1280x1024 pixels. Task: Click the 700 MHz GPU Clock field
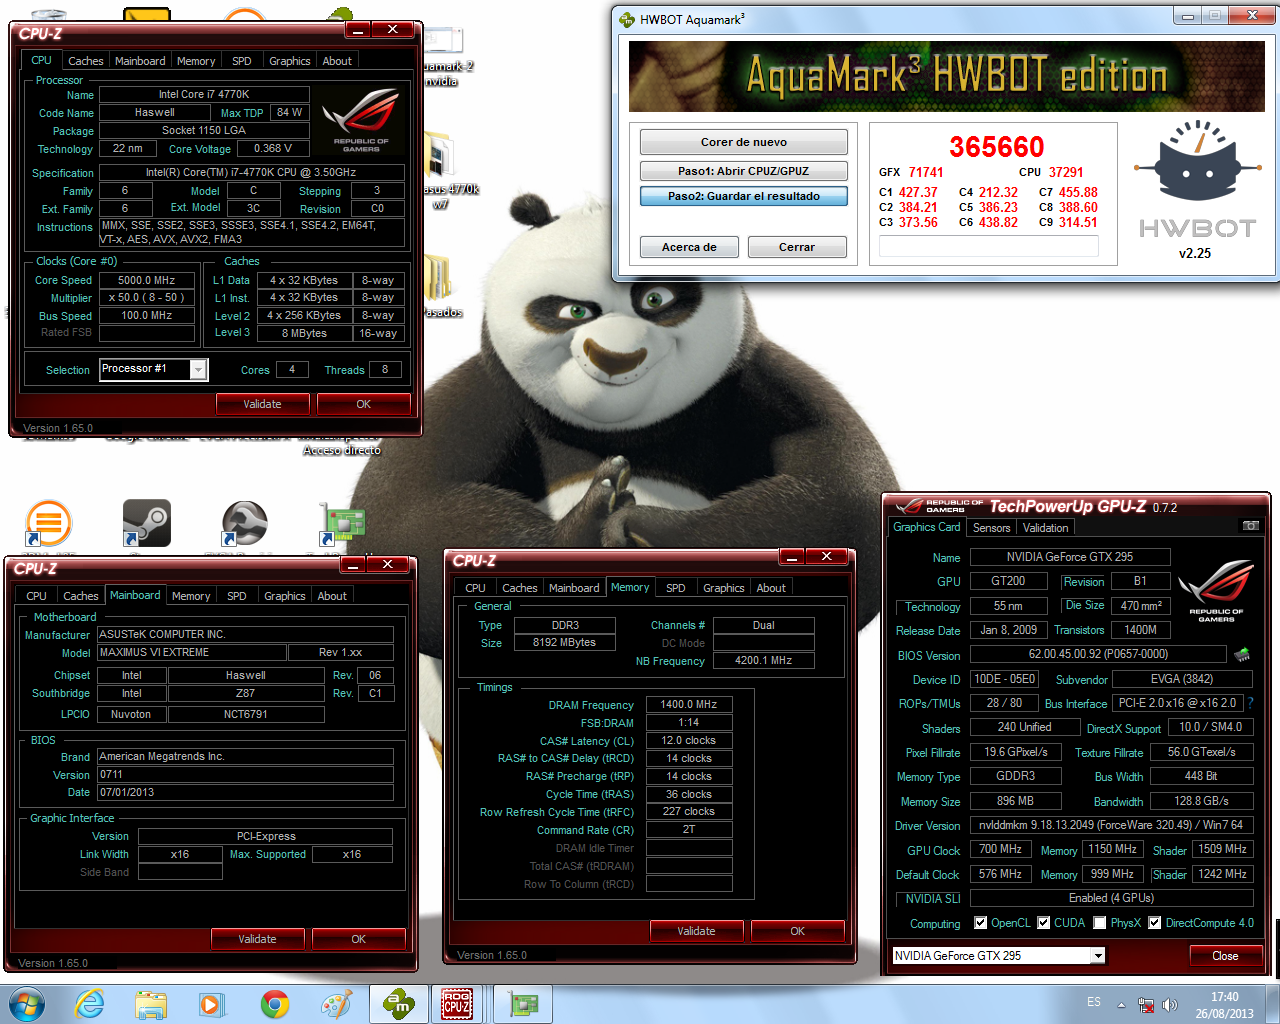tap(1000, 849)
